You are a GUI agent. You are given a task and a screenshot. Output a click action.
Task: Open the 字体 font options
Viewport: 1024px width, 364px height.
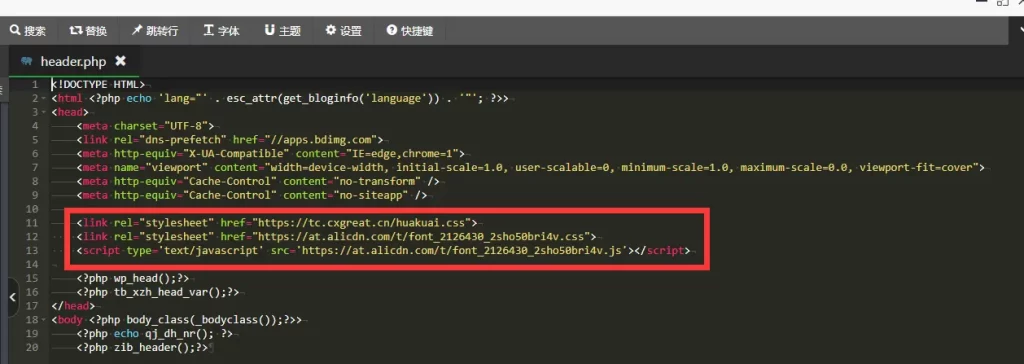[221, 31]
